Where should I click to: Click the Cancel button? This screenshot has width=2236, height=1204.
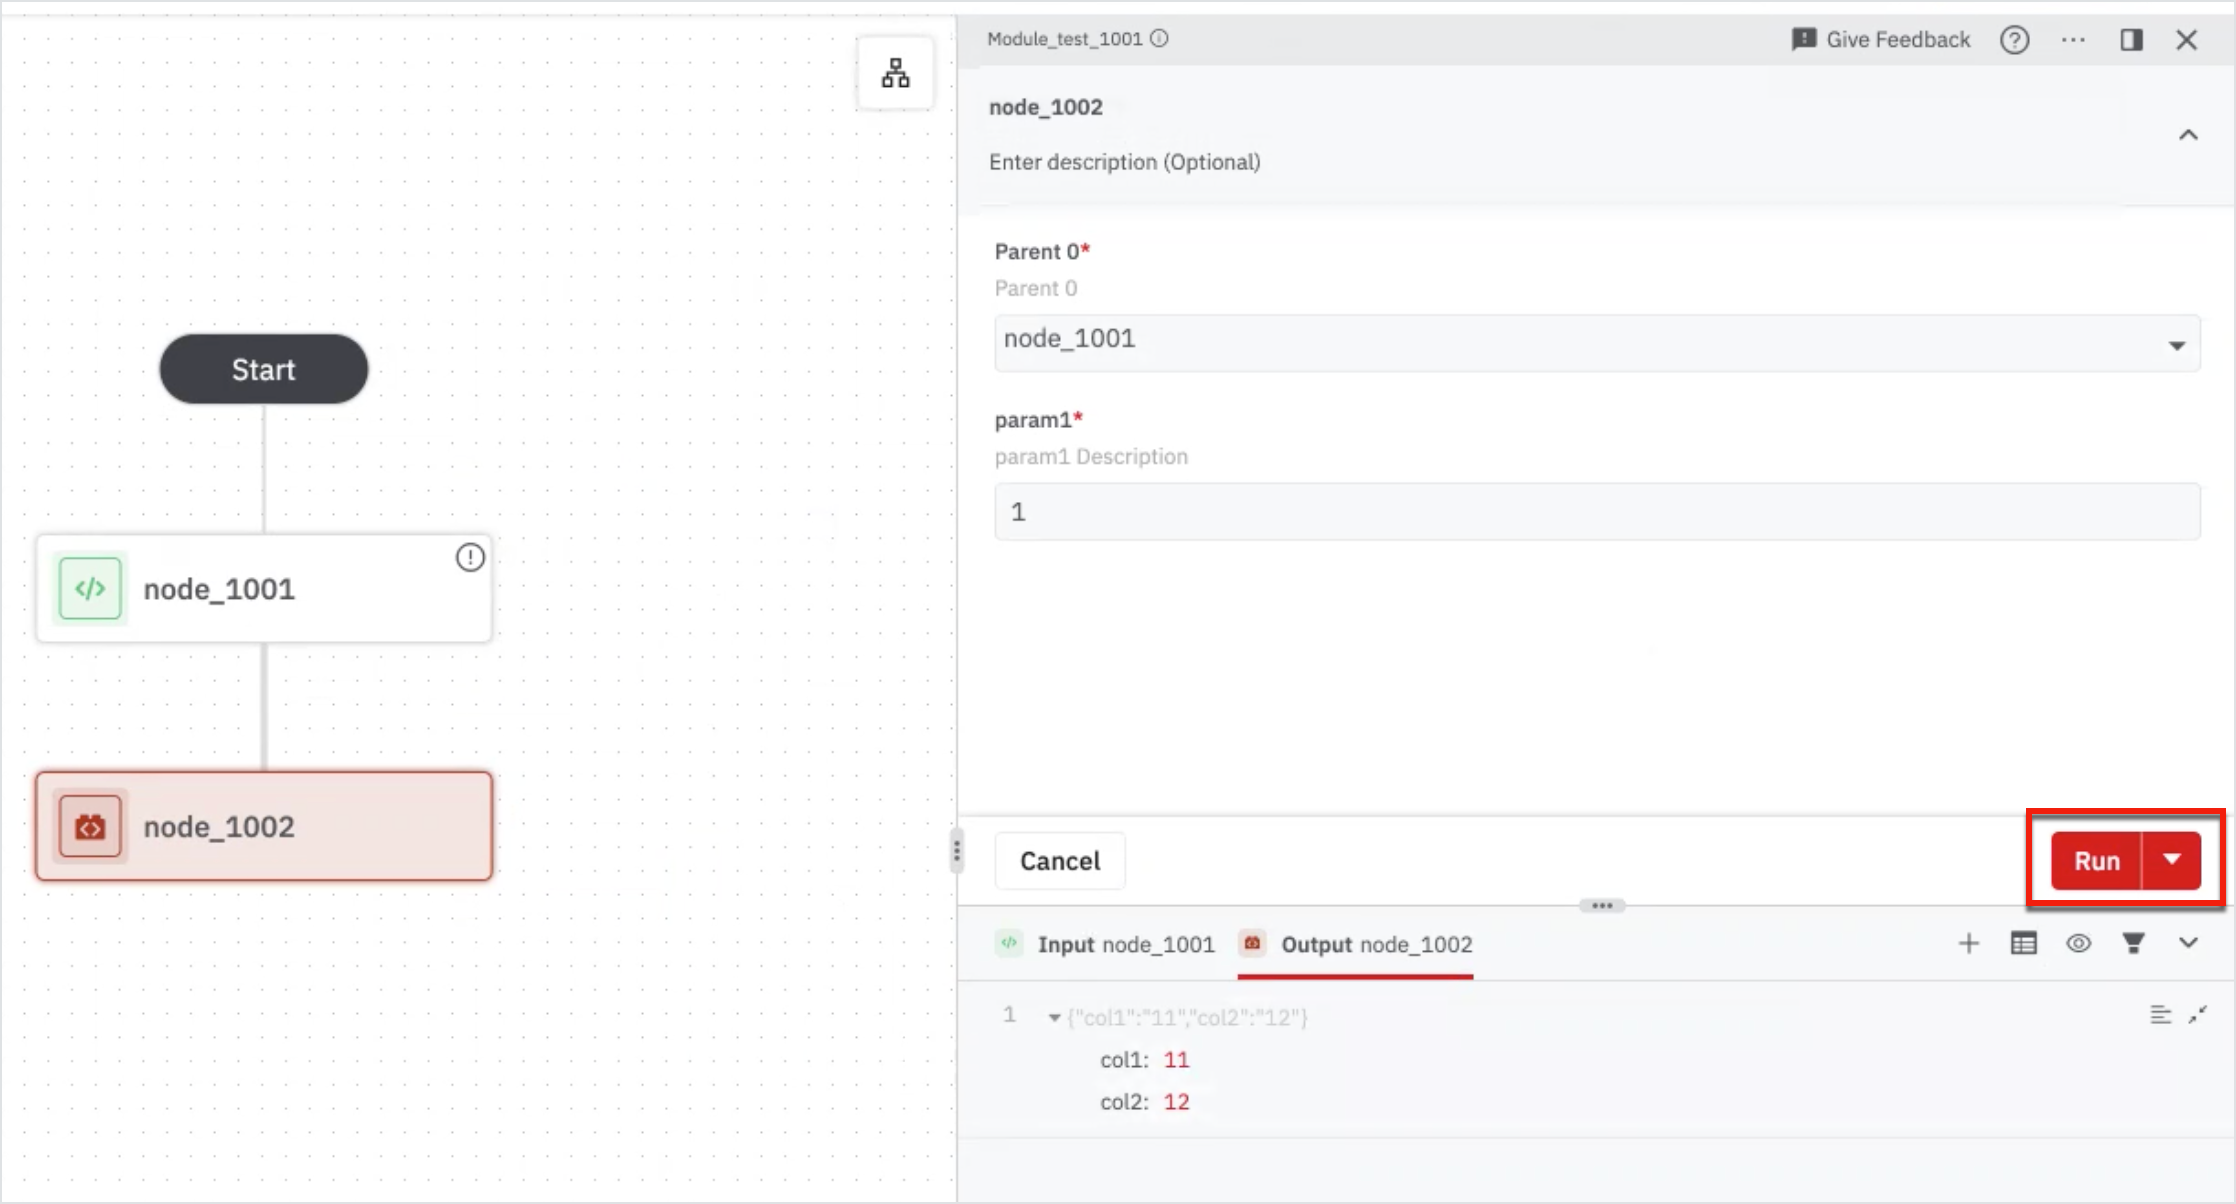point(1060,861)
